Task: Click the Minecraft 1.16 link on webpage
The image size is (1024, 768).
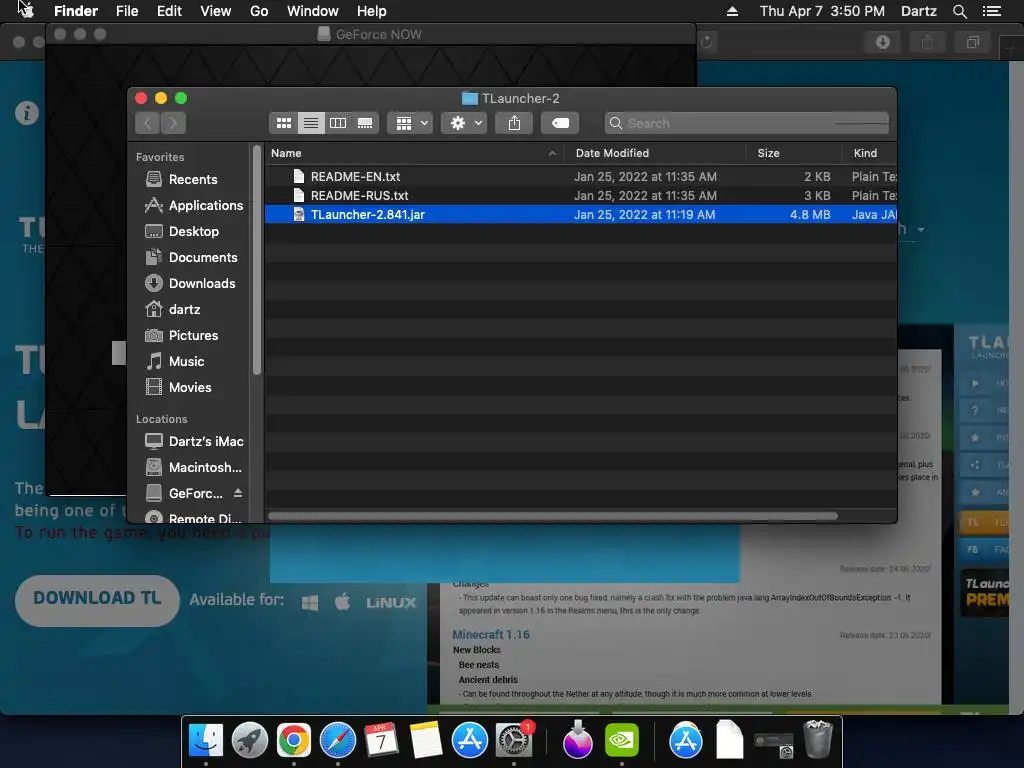Action: tap(491, 634)
